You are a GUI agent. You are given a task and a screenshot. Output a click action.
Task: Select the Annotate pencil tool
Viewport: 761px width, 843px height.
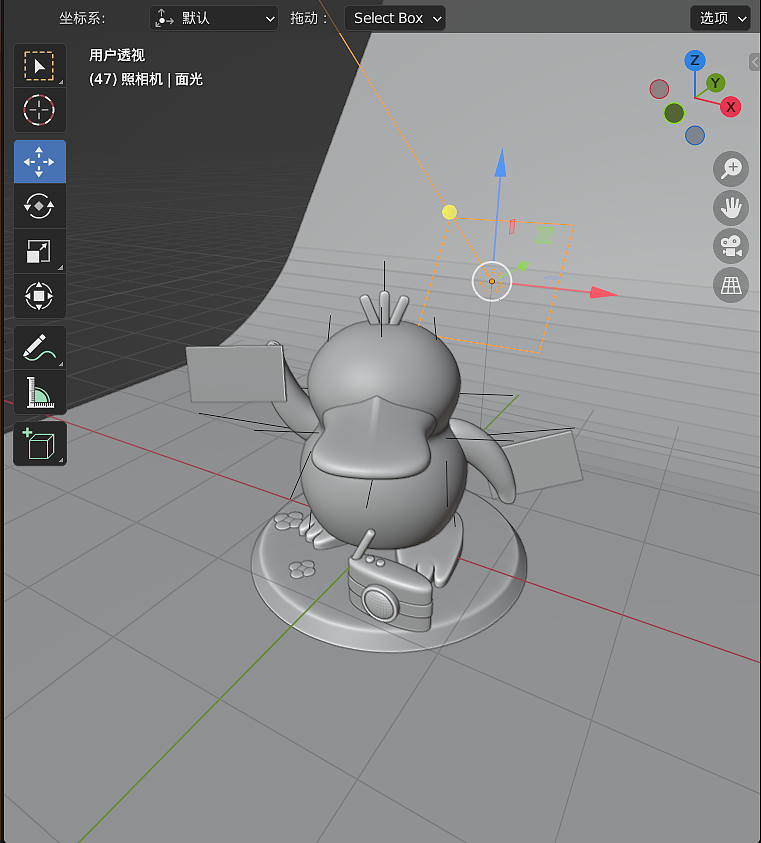click(39, 348)
